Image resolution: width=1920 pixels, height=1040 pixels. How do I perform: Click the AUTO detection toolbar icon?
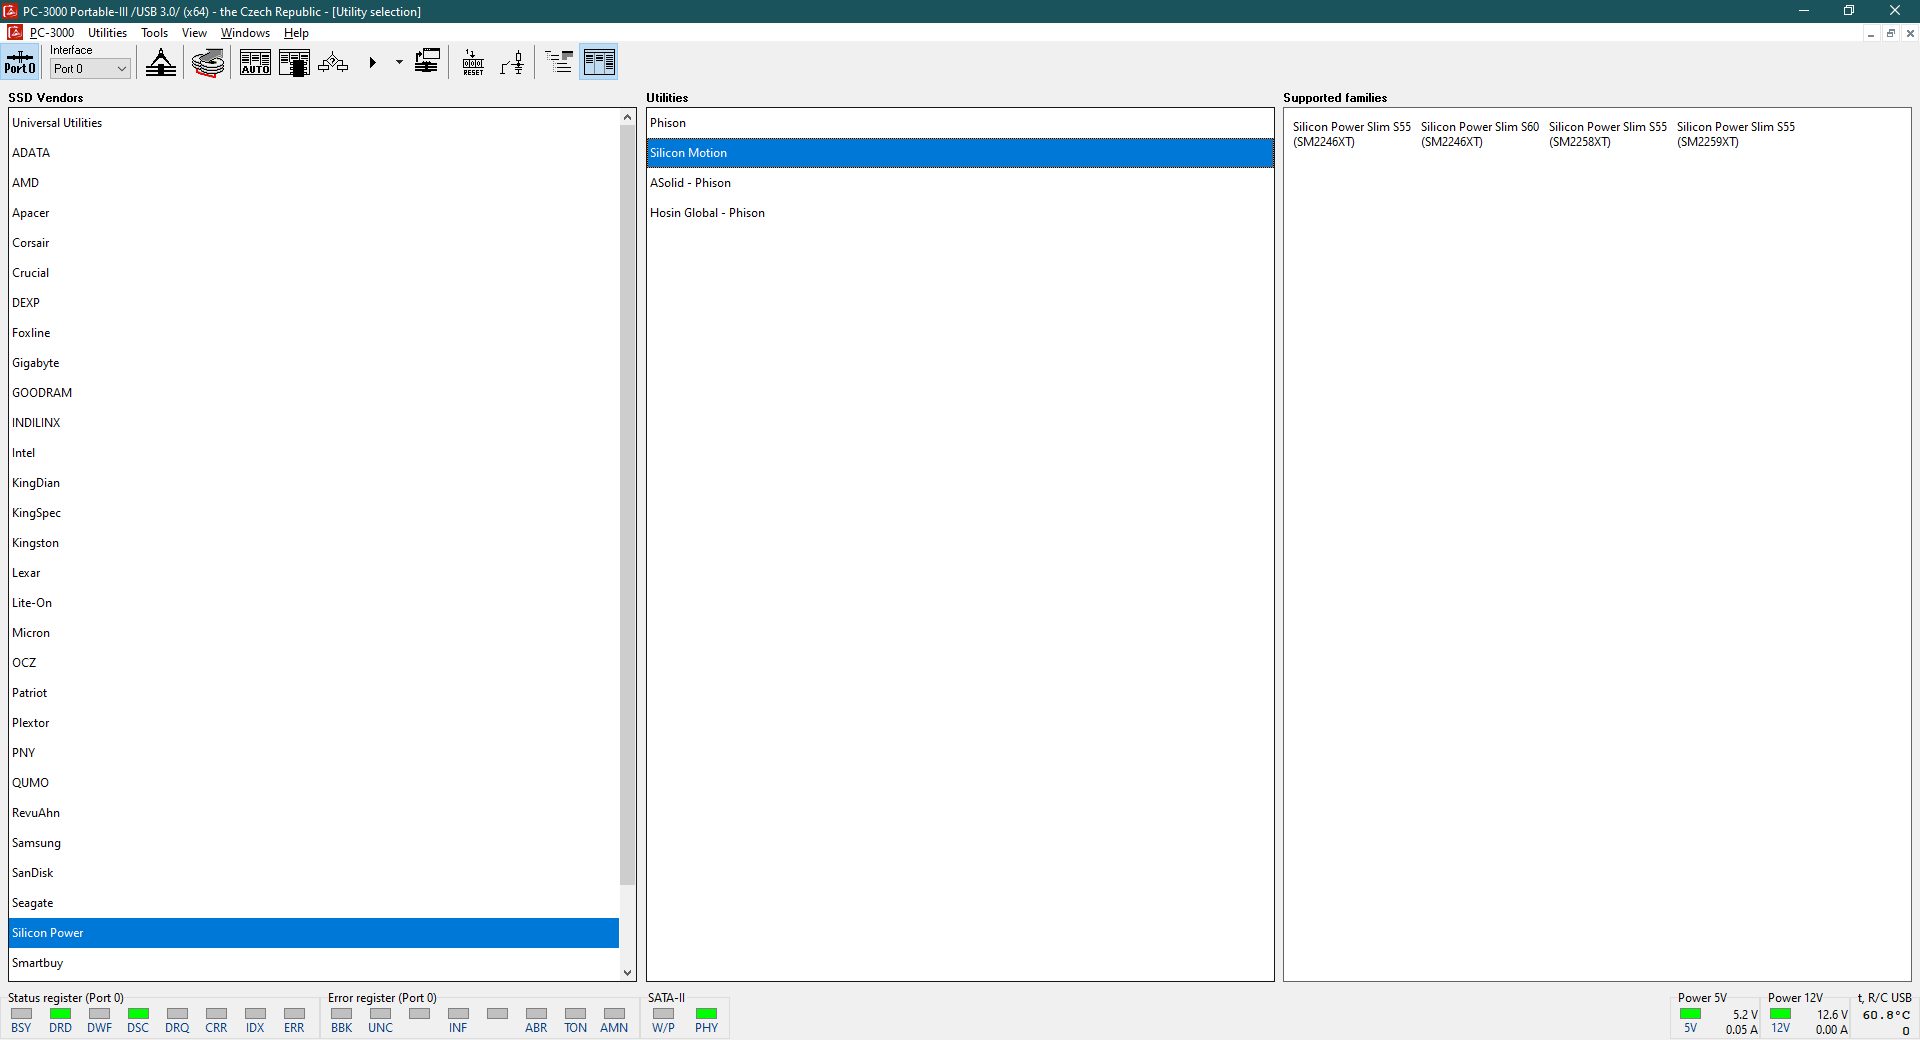tap(255, 63)
